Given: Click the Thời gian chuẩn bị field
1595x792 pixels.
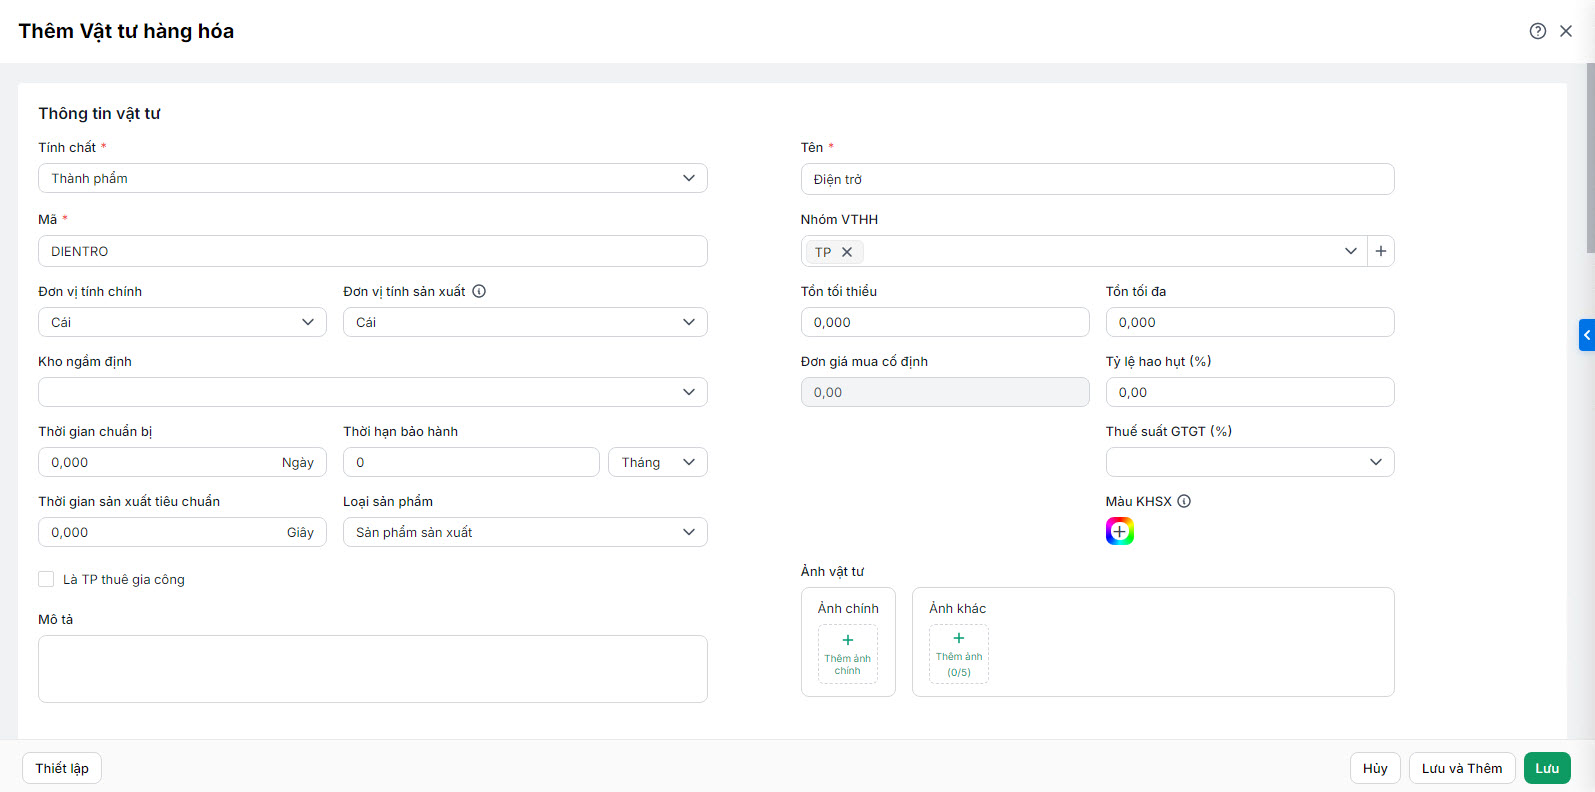Looking at the screenshot, I should coord(183,462).
